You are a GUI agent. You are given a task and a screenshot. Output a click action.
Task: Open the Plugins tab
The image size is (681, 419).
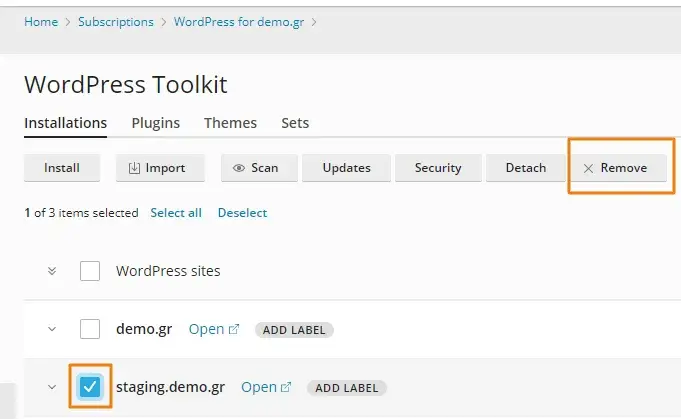point(155,123)
